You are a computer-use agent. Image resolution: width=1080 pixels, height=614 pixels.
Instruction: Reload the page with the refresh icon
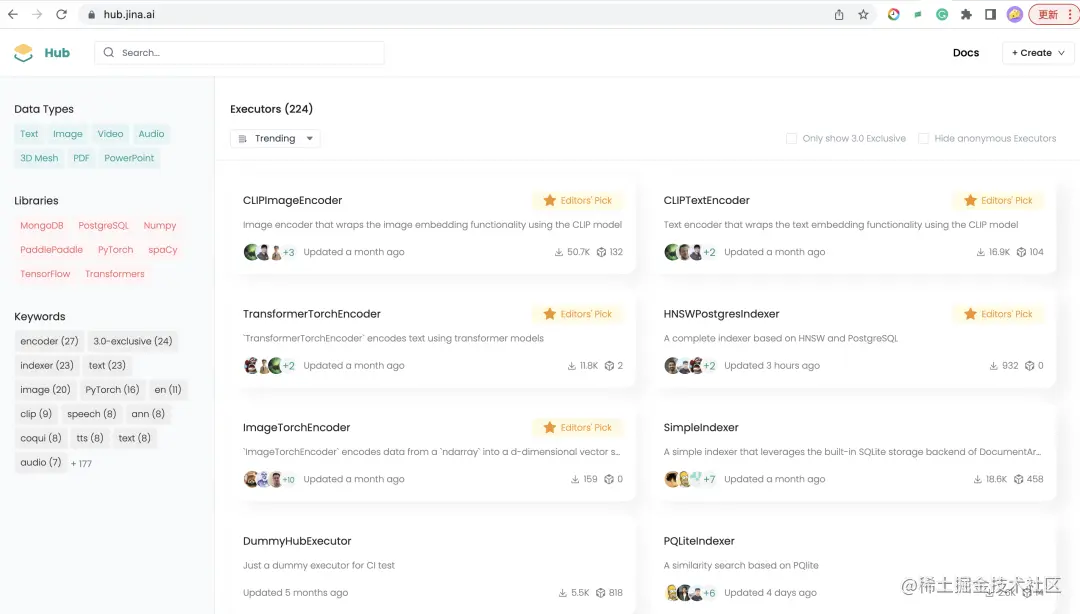click(61, 14)
